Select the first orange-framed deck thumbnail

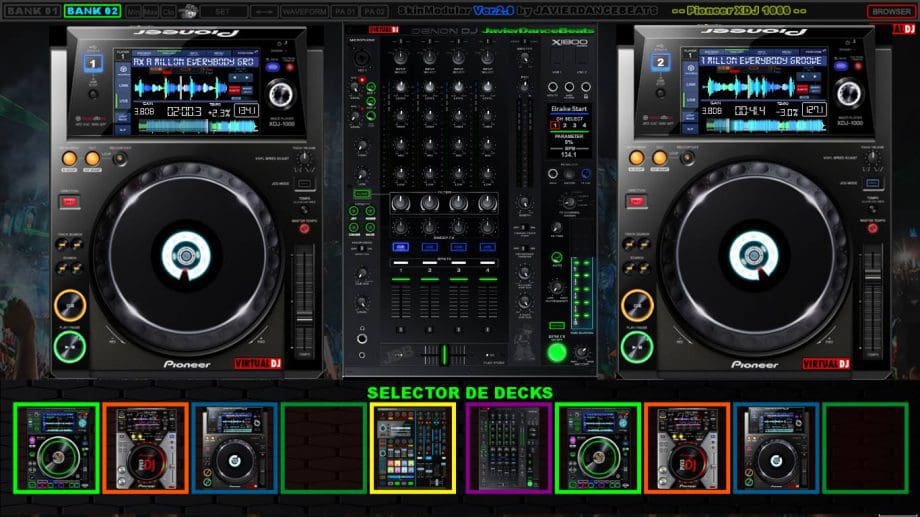146,448
